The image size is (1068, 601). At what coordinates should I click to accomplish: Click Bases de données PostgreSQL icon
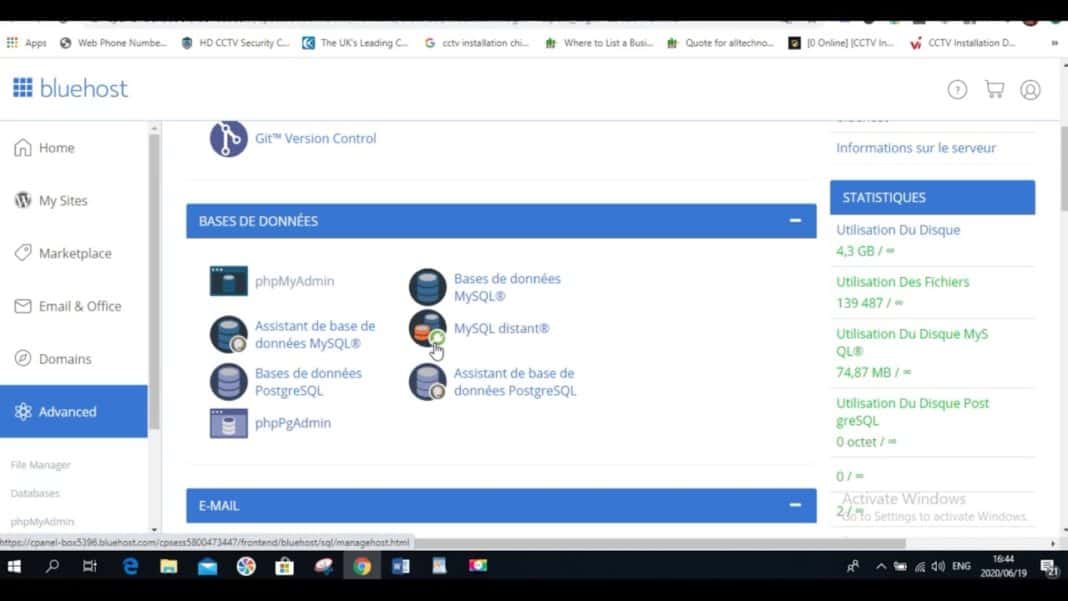click(x=228, y=382)
